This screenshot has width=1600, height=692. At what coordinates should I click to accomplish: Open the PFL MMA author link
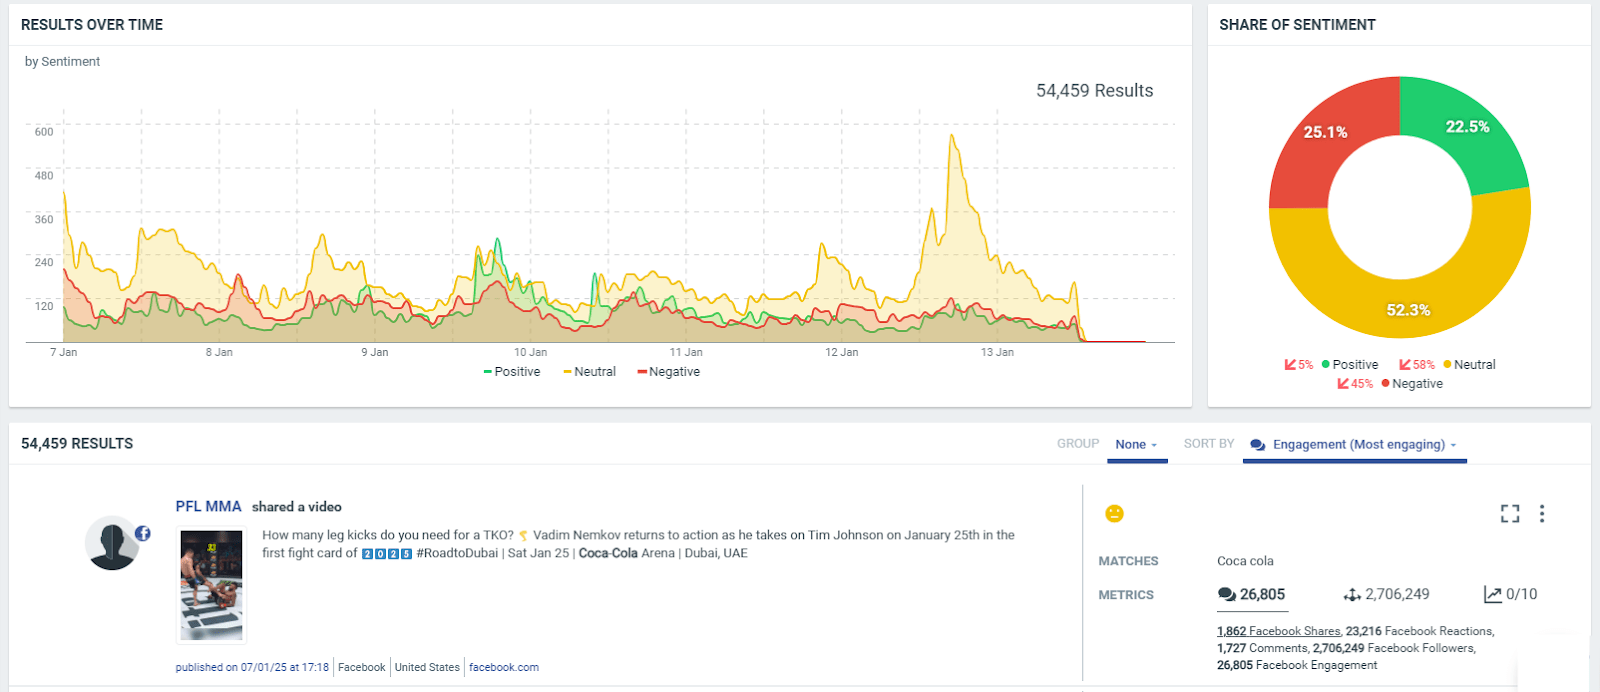click(x=208, y=507)
